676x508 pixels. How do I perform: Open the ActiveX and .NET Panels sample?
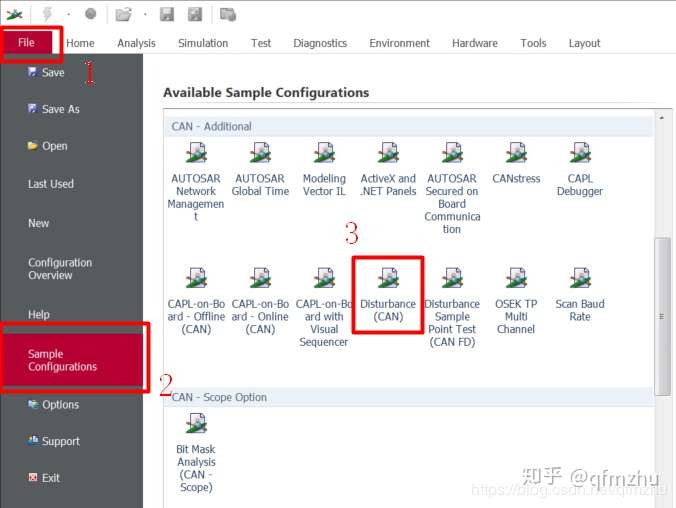pyautogui.click(x=388, y=169)
